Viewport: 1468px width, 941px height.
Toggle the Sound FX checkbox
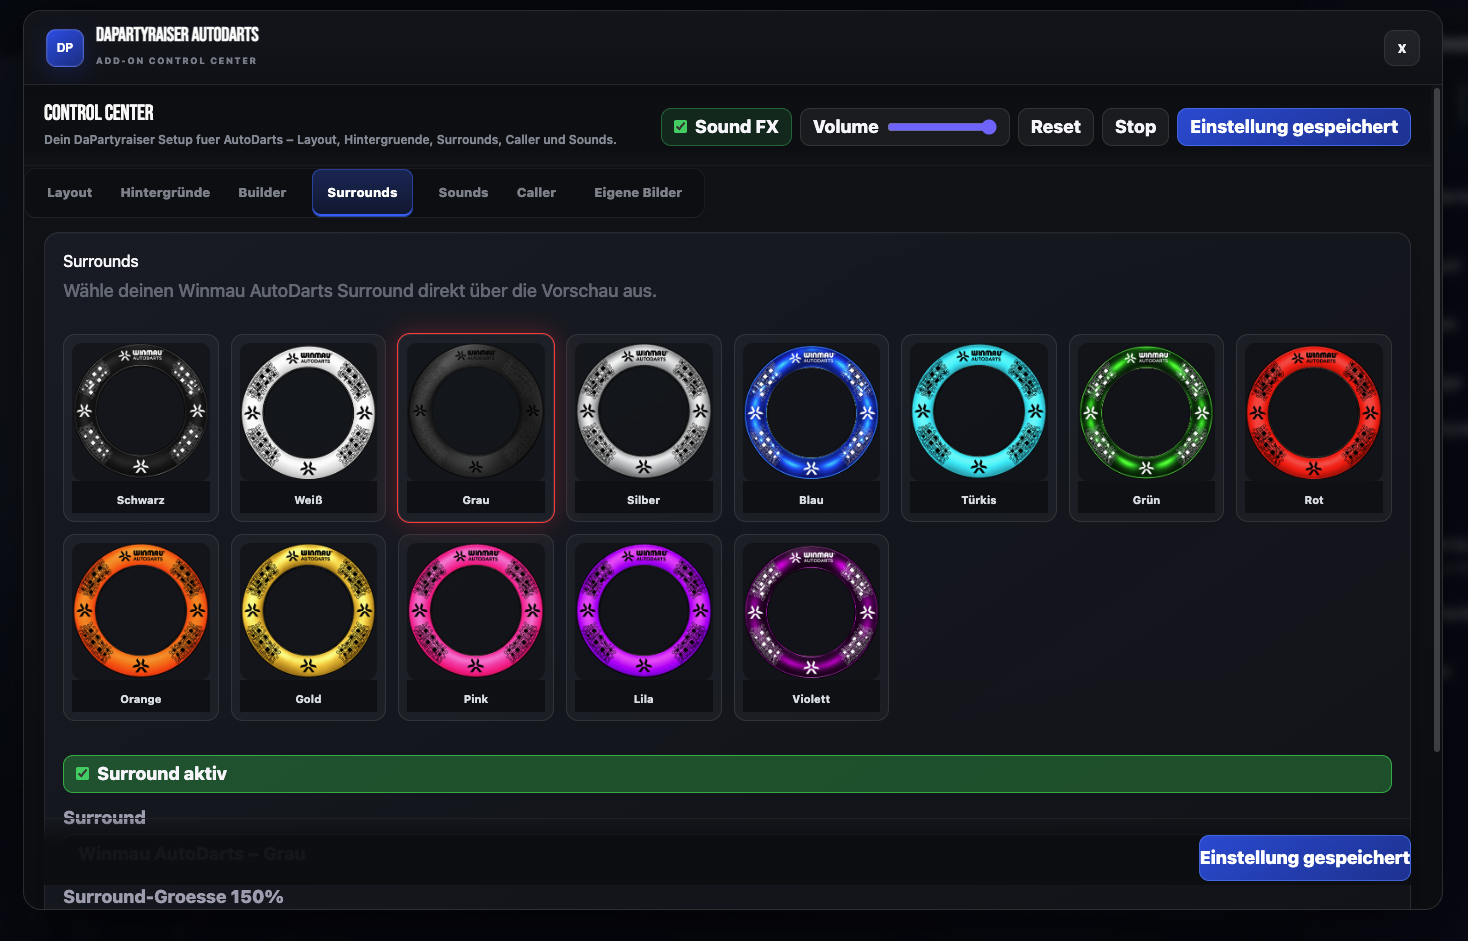(x=681, y=127)
